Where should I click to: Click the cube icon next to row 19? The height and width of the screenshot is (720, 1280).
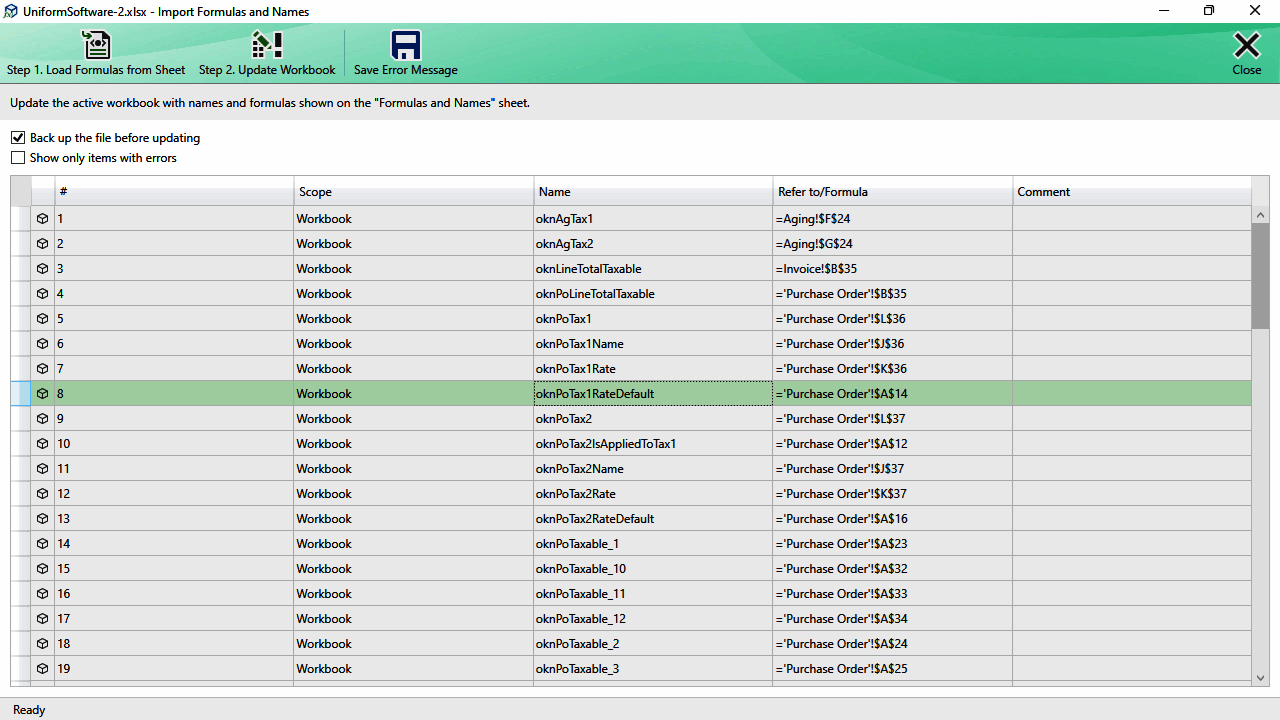click(43, 668)
